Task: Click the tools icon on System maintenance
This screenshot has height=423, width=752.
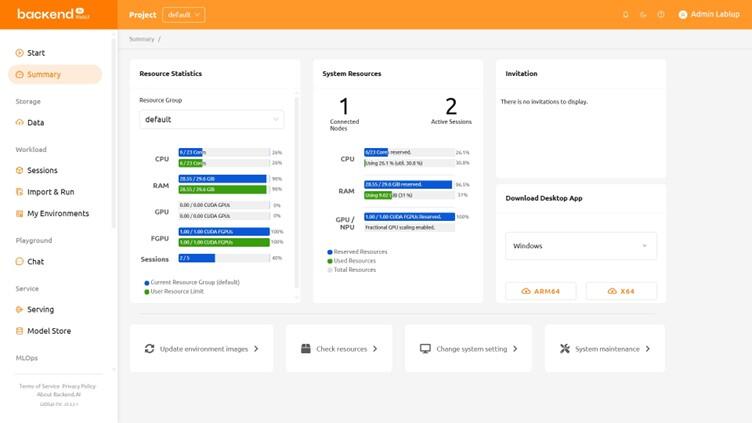Action: 565,349
